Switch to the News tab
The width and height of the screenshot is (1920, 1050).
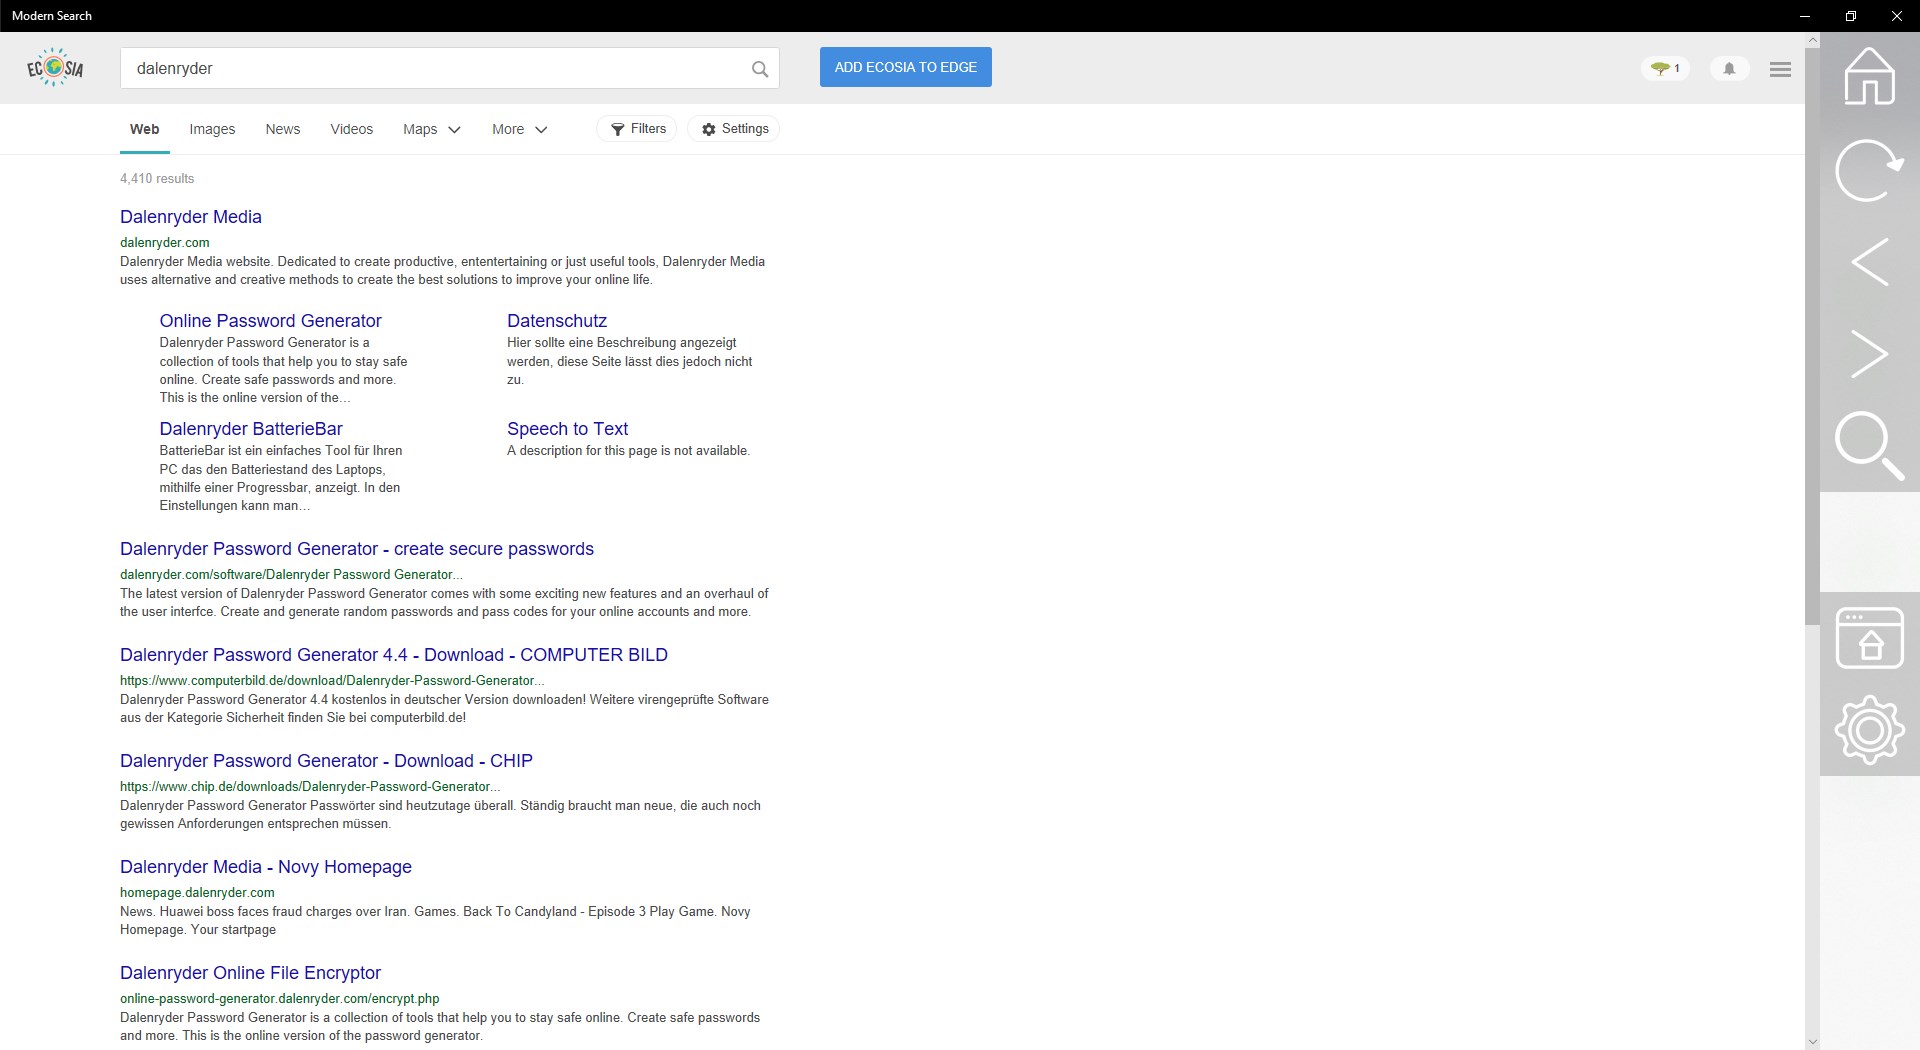point(283,129)
